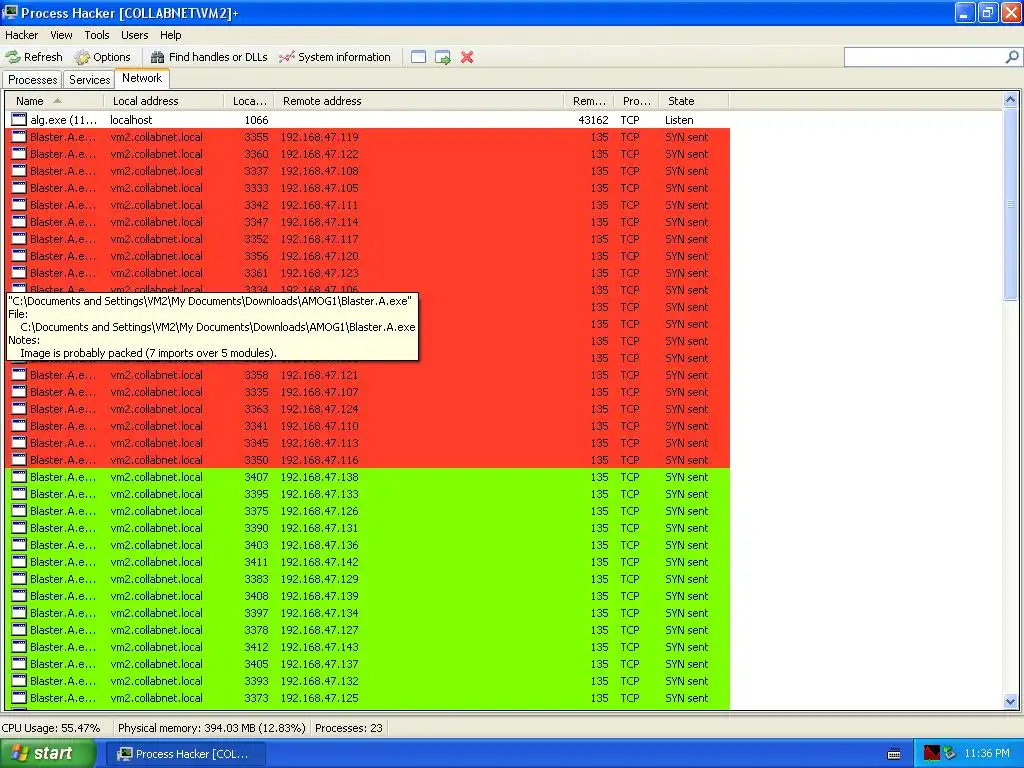1024x768 pixels.
Task: Click the search magnifier icon
Action: pyautogui.click(x=1012, y=57)
